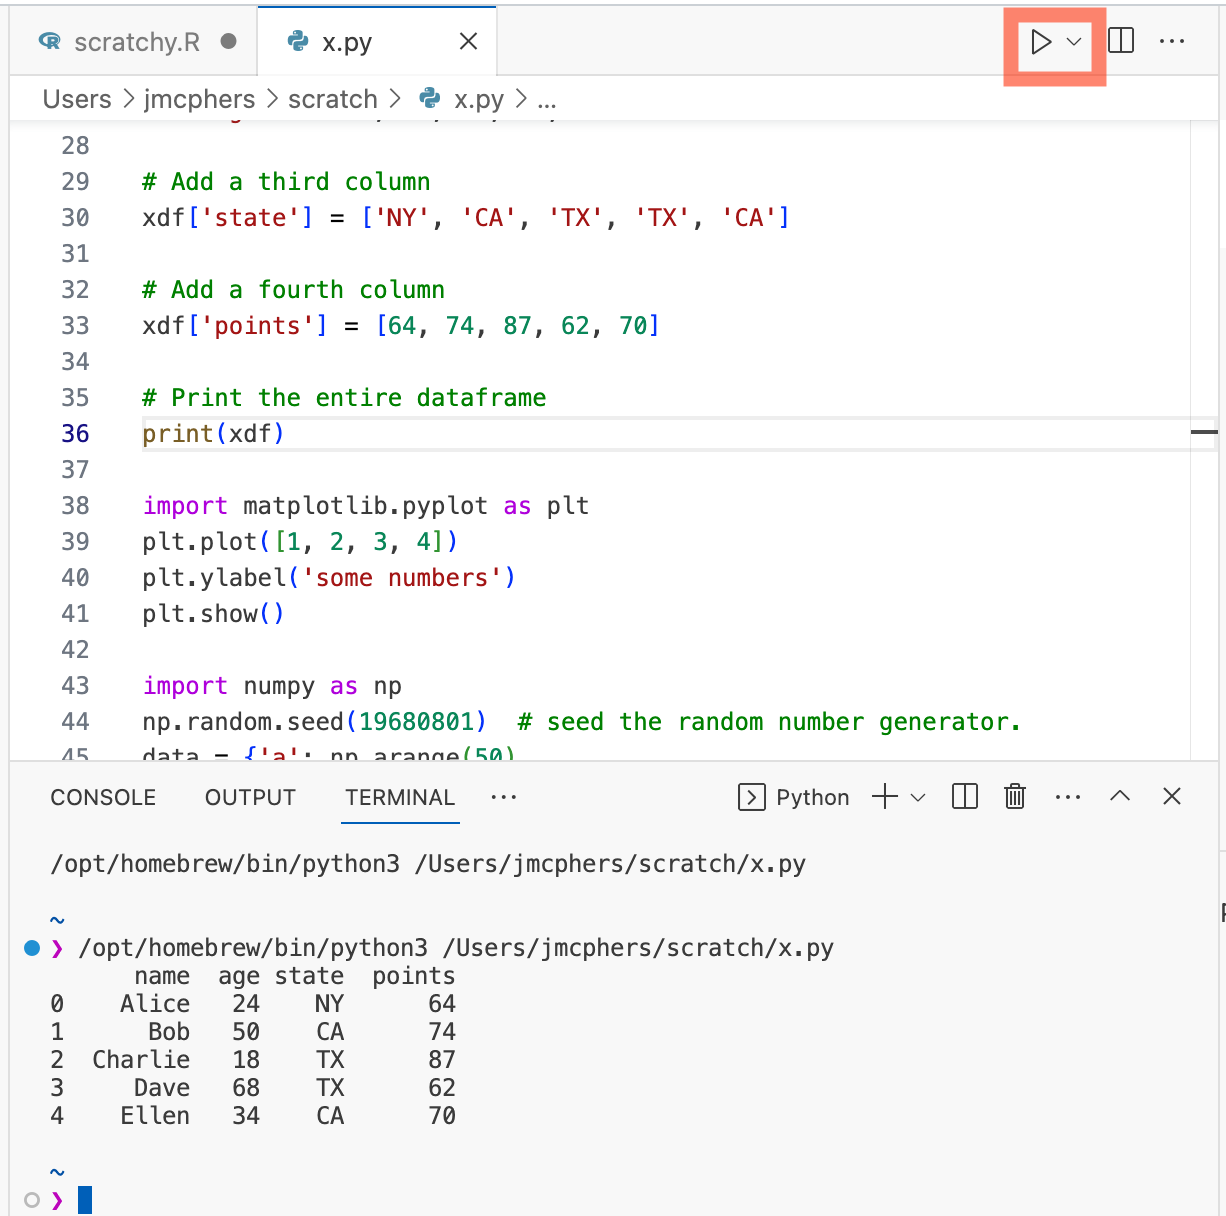
Task: Split the editor into two panes
Action: [1121, 41]
